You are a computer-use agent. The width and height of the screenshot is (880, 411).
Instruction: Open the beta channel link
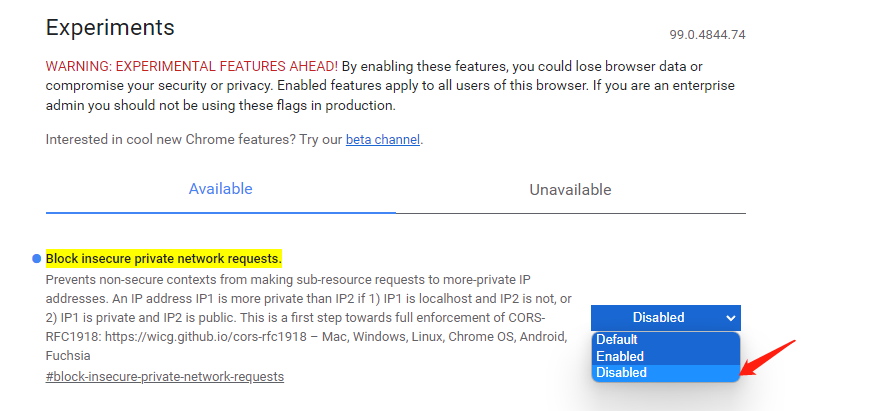(x=383, y=139)
